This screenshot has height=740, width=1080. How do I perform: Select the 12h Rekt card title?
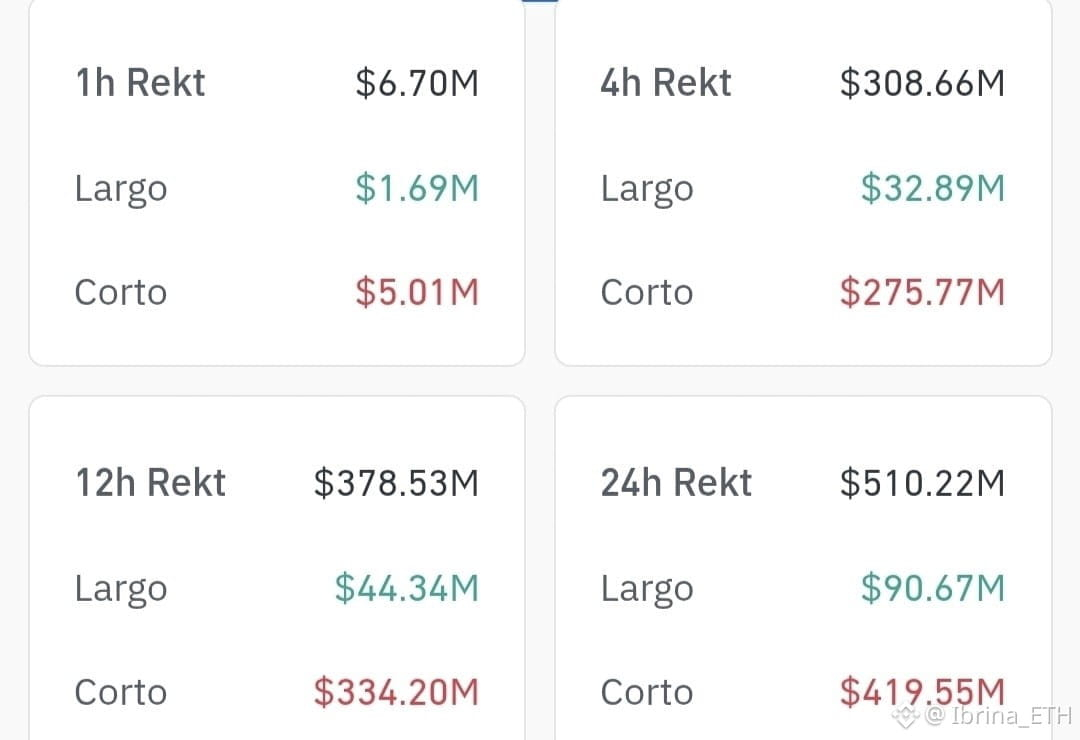151,482
